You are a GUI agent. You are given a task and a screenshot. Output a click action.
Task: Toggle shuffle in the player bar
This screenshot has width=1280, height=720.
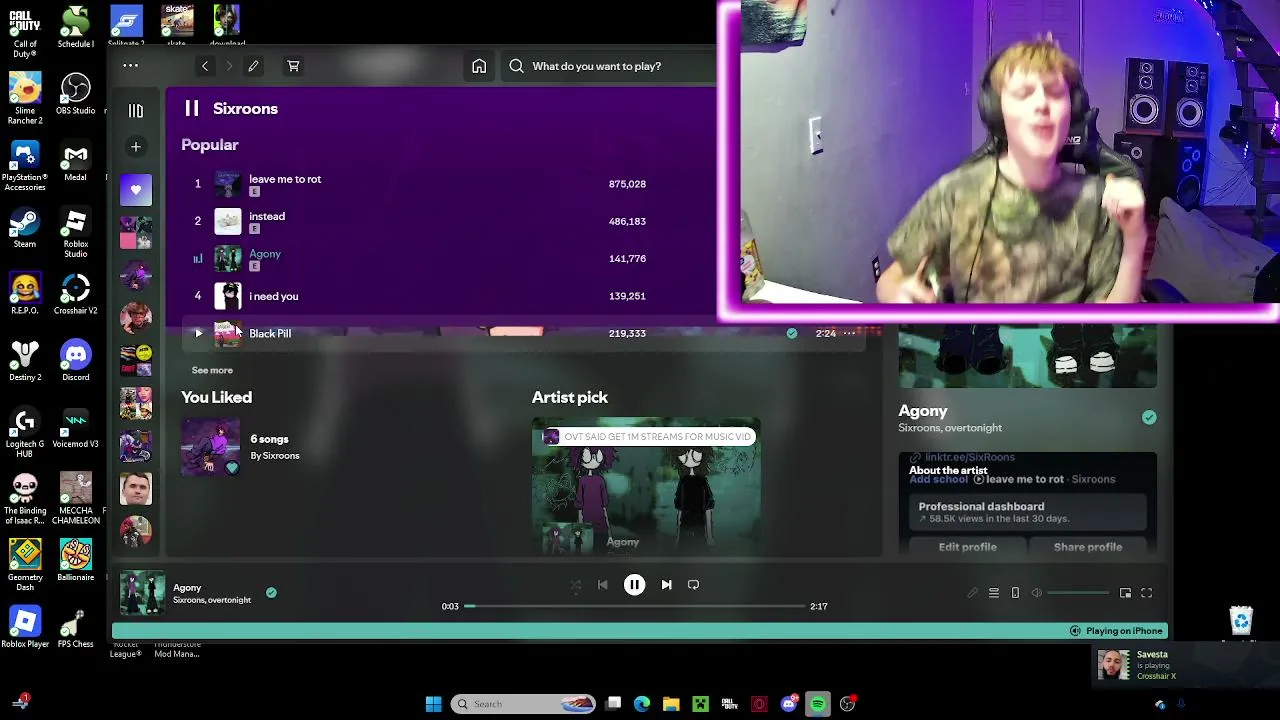[x=575, y=585]
